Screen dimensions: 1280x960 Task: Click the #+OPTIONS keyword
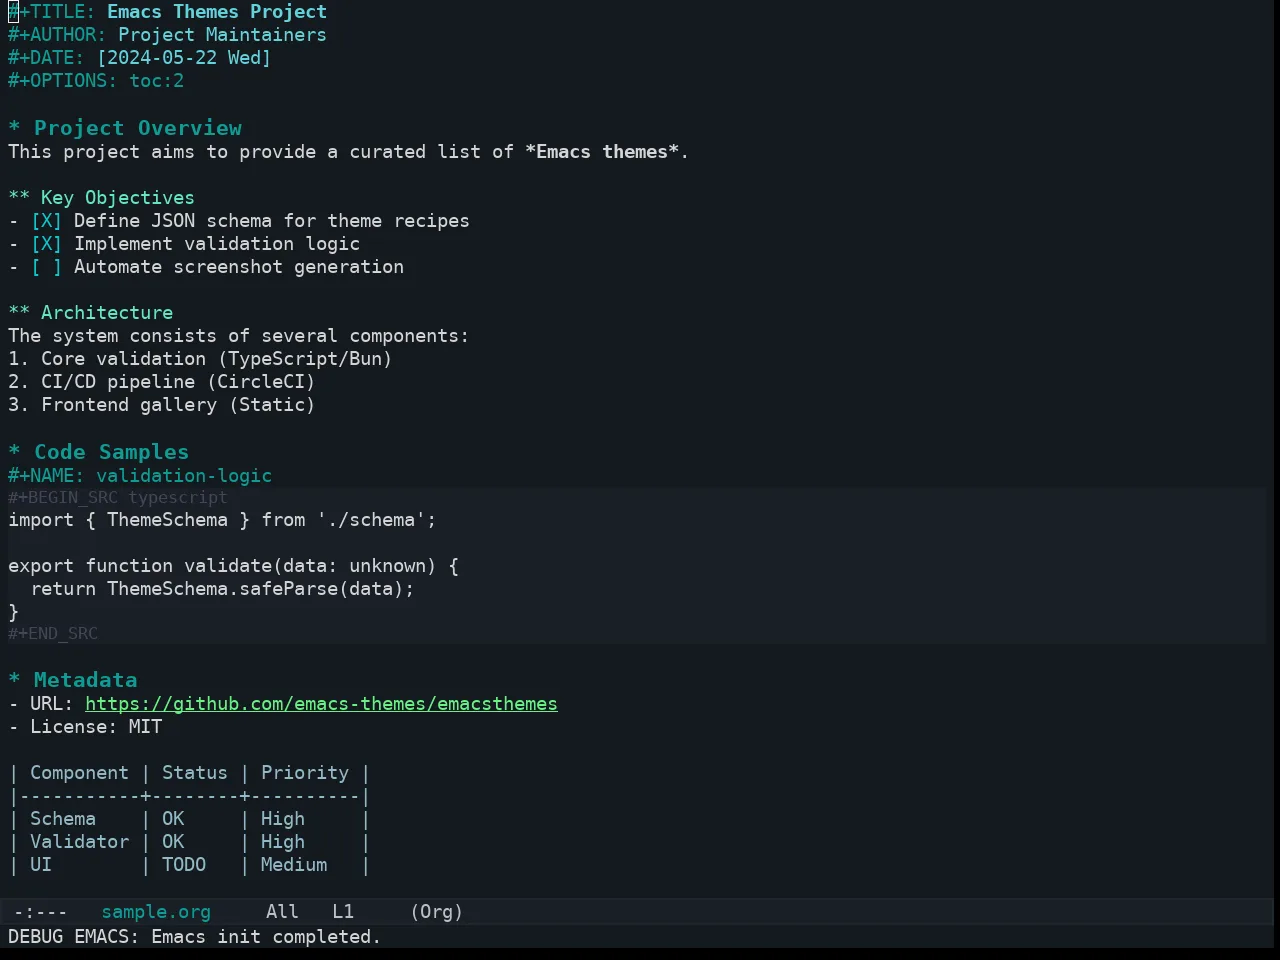63,81
